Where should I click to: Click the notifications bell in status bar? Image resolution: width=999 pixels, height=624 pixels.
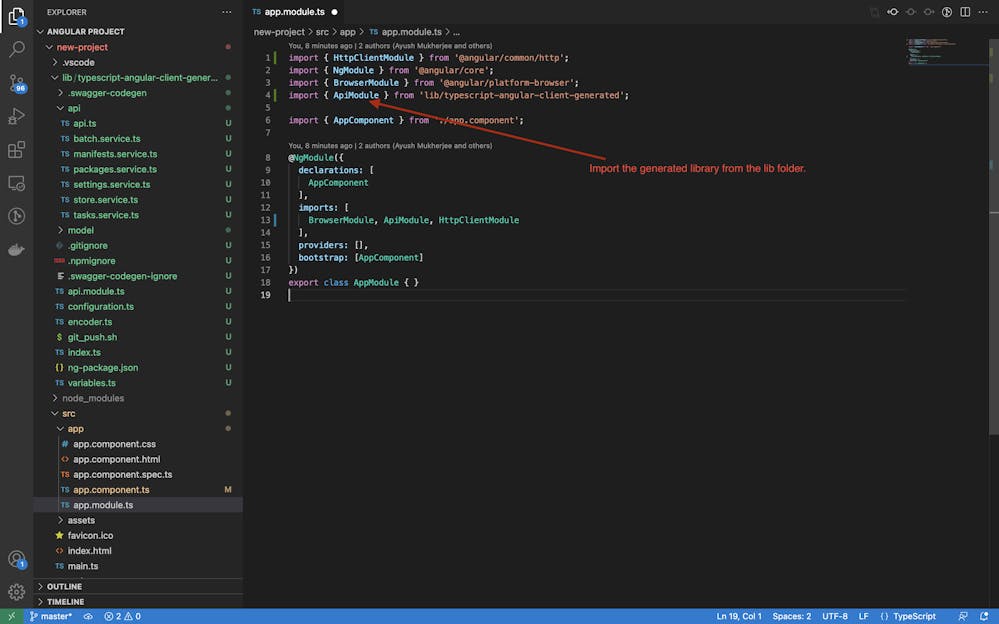(x=983, y=616)
